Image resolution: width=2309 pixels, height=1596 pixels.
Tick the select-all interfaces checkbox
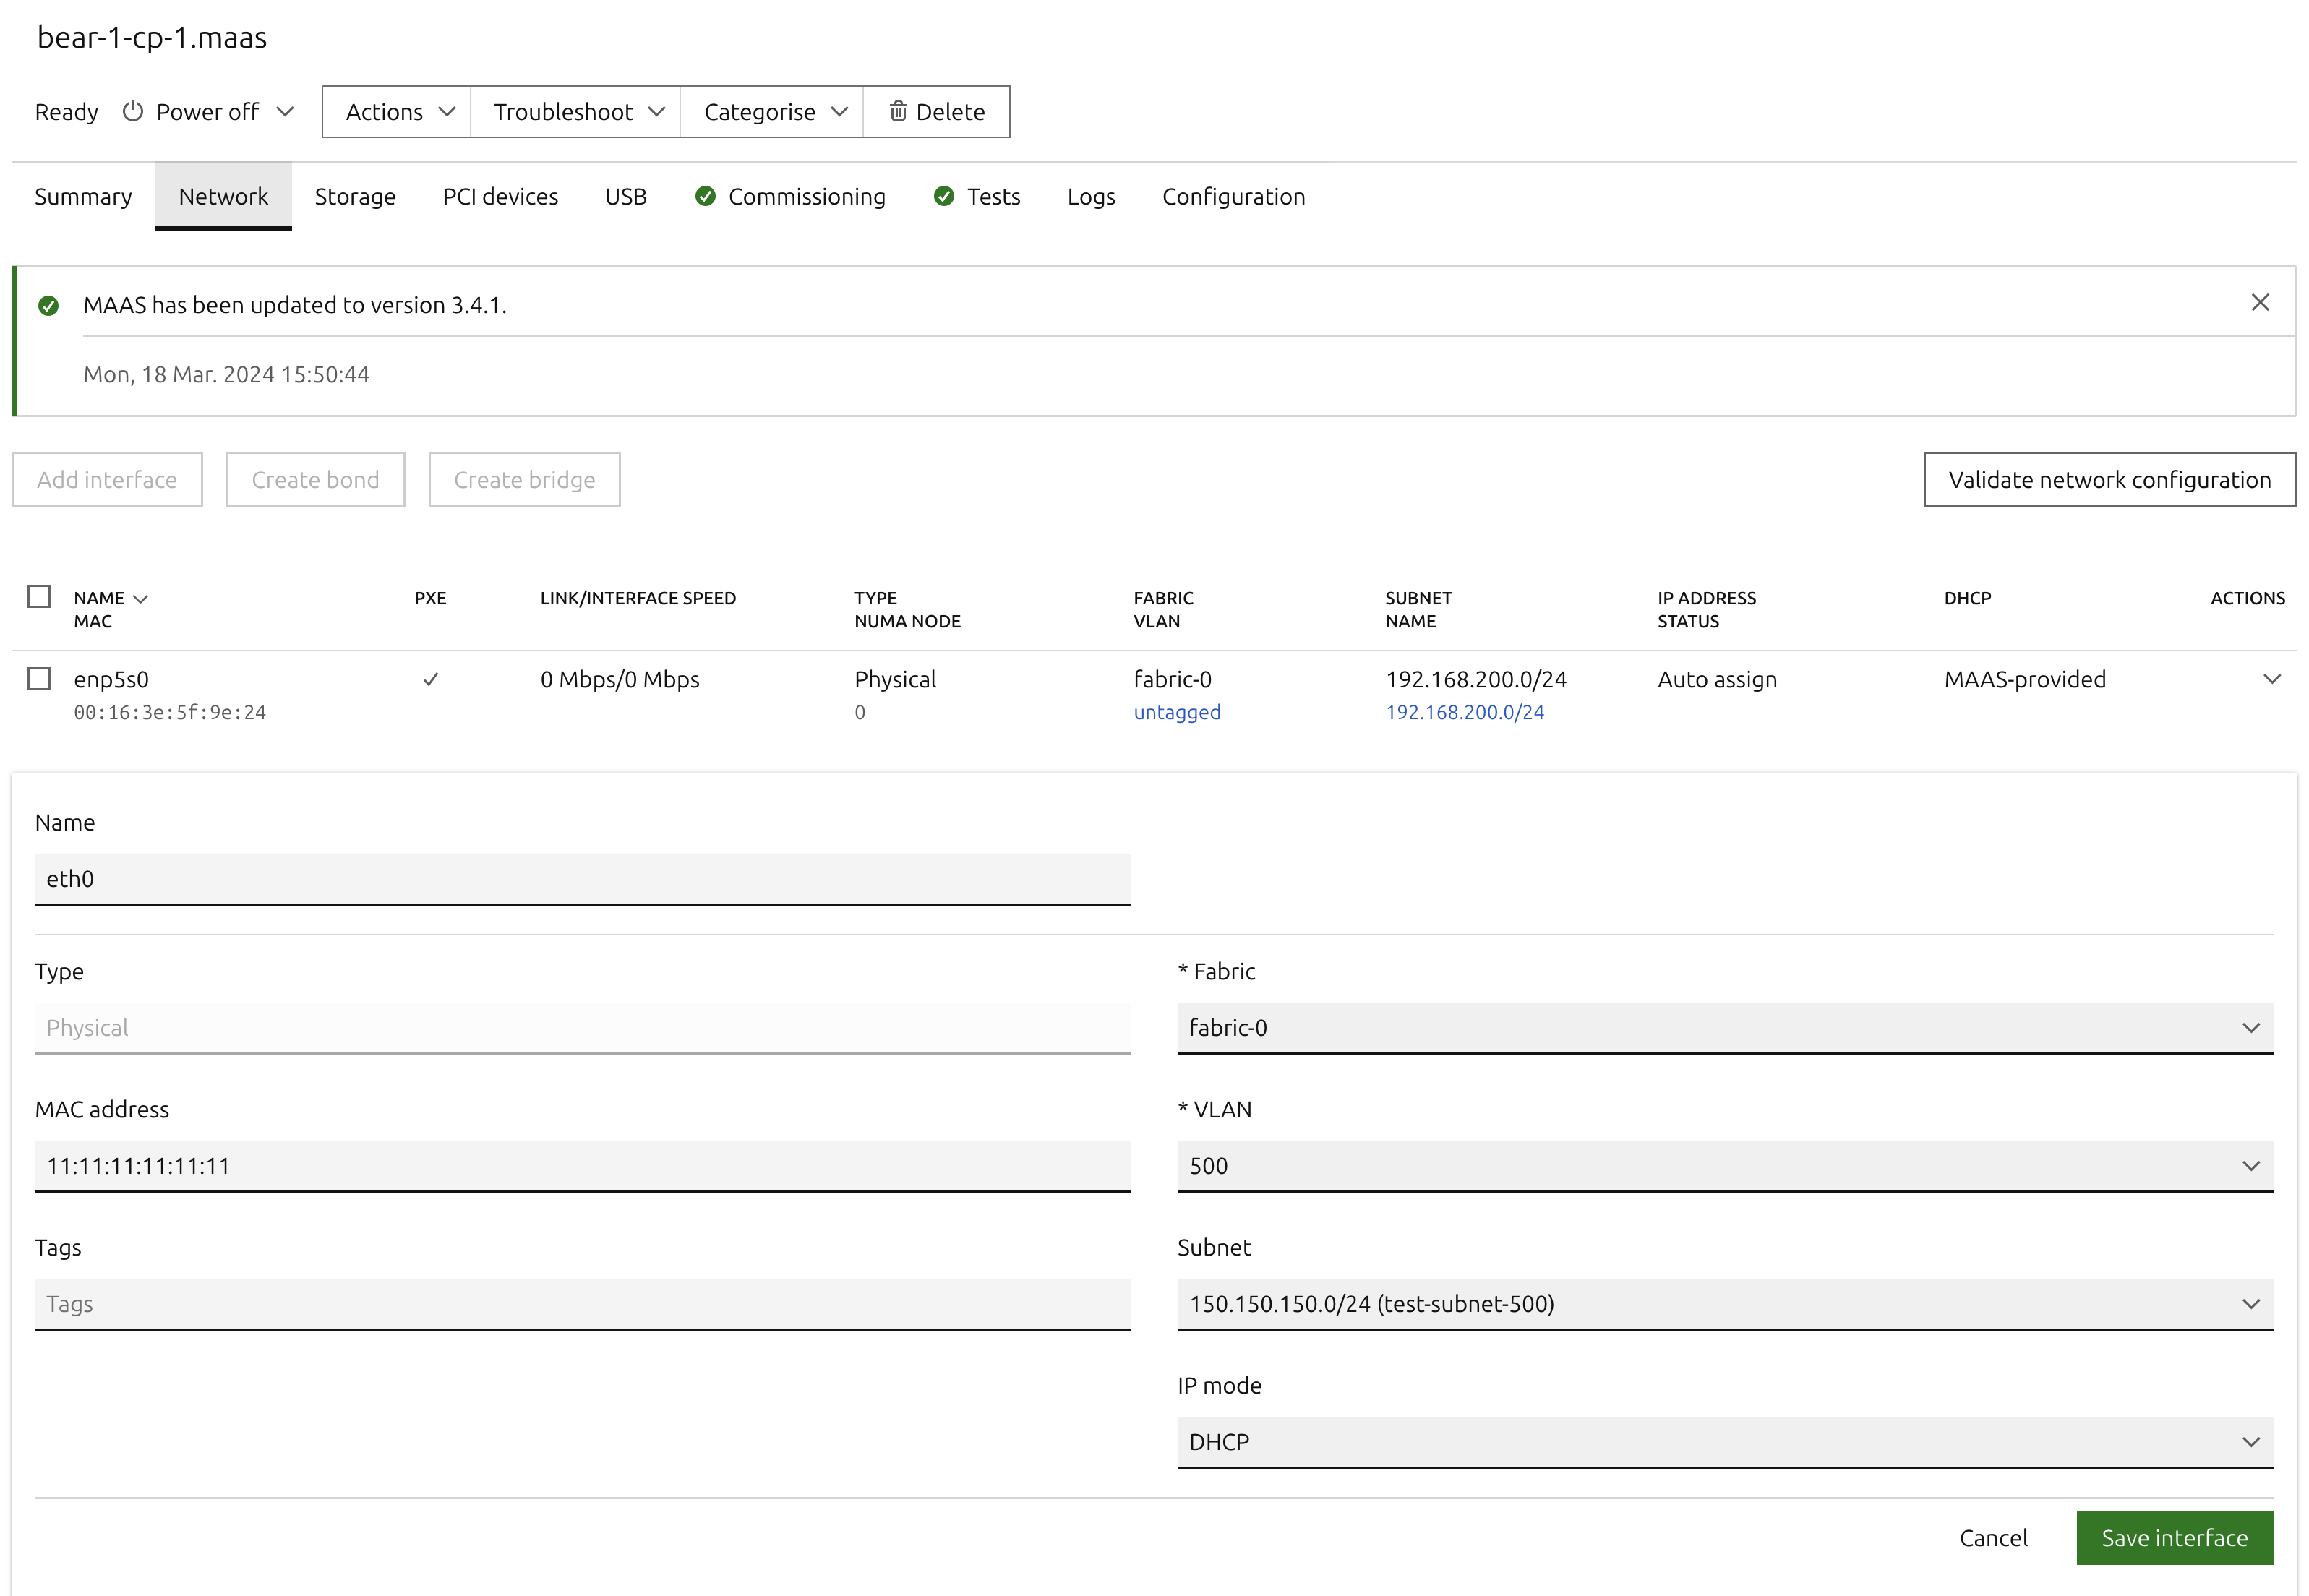[x=39, y=596]
